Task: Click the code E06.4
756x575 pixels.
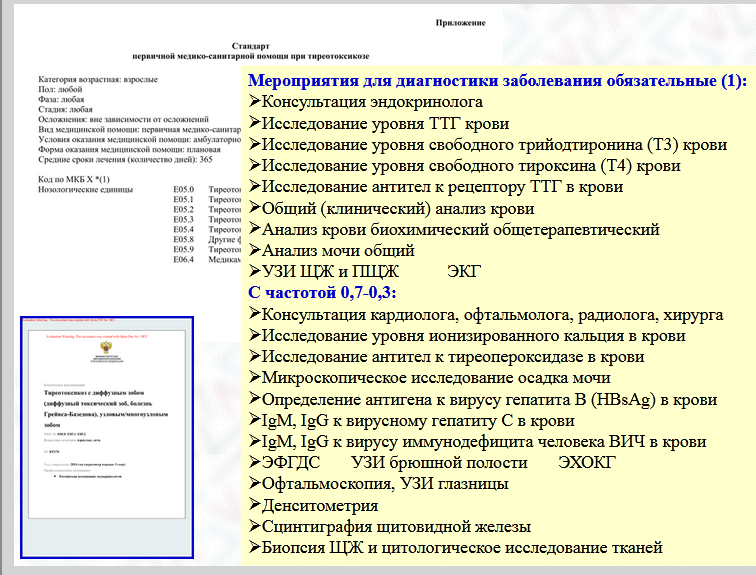Action: [184, 259]
